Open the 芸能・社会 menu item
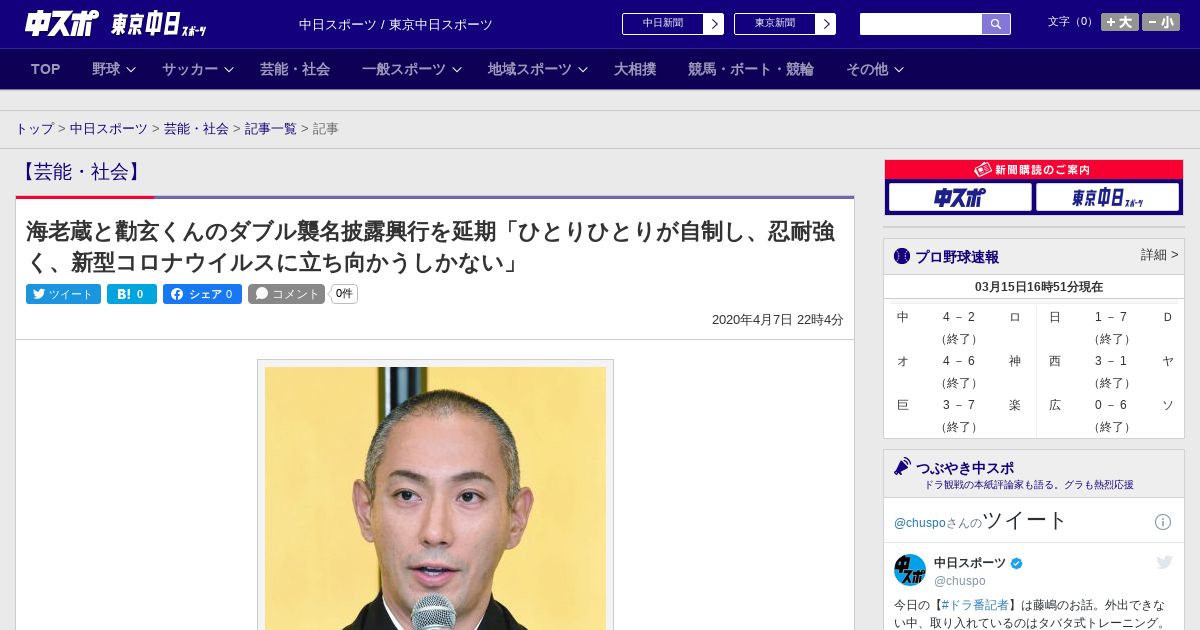The height and width of the screenshot is (630, 1200). click(295, 69)
